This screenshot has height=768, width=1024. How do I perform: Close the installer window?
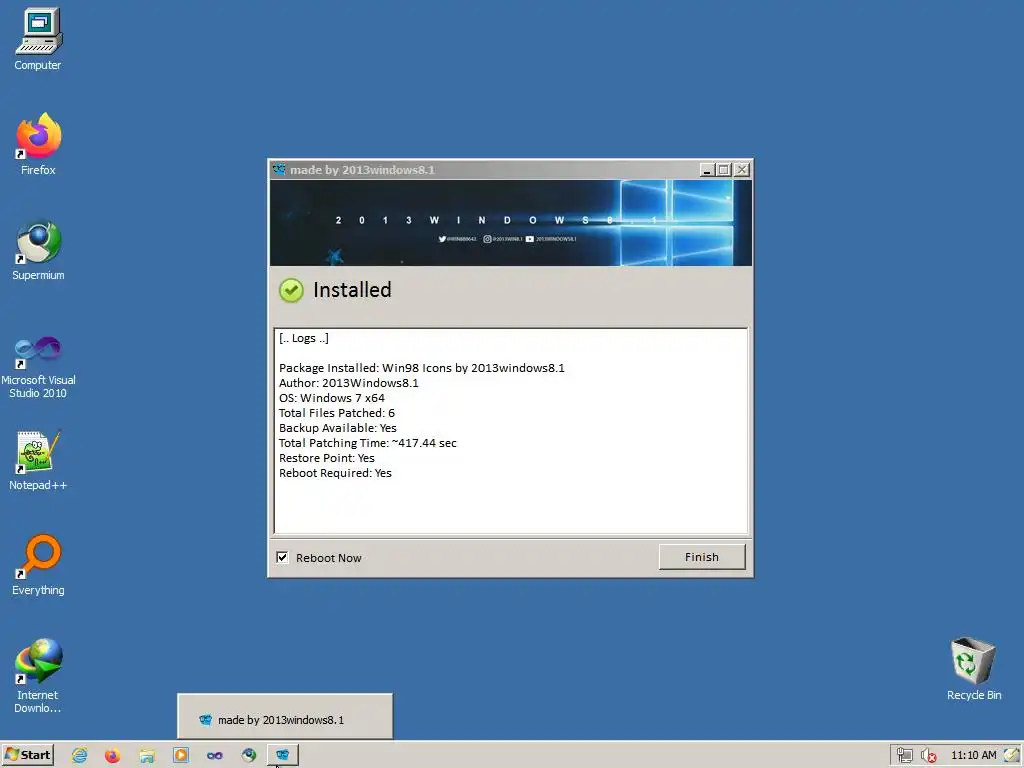coord(742,170)
